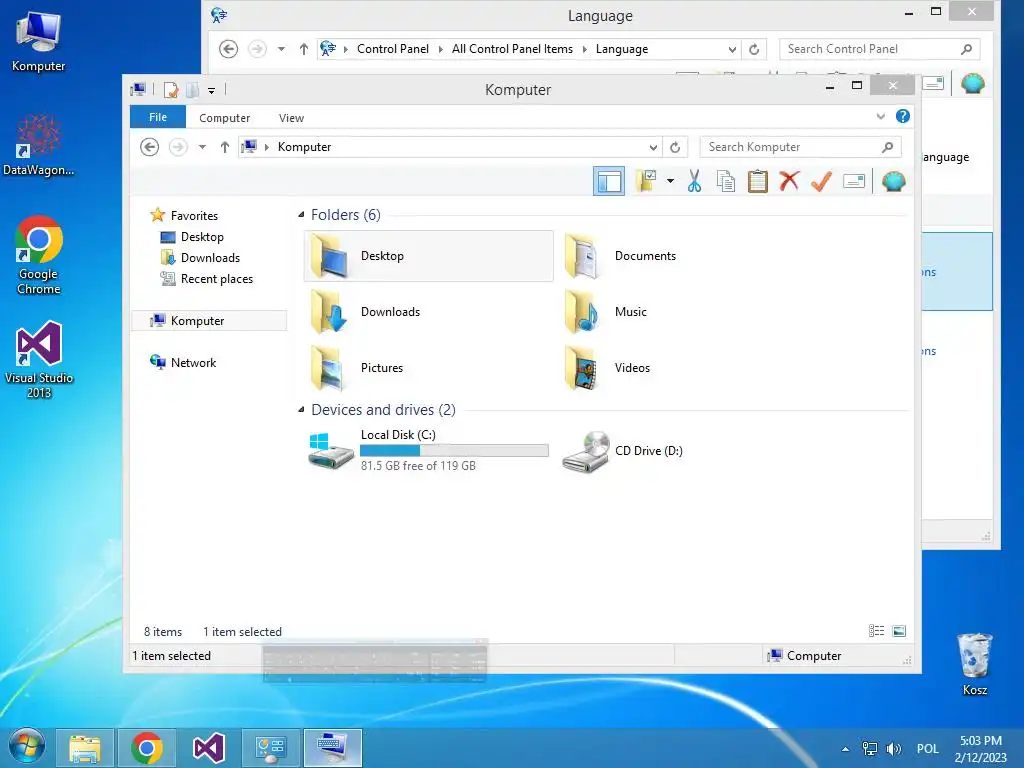The image size is (1024, 768).
Task: Collapse the Devices and drives group
Action: tap(301, 409)
